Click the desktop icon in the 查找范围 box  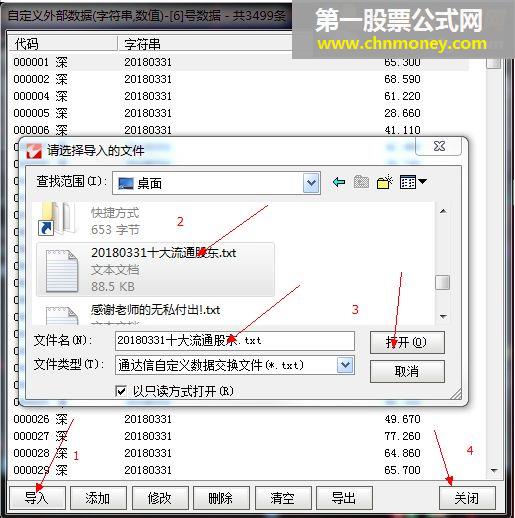pyautogui.click(x=126, y=183)
